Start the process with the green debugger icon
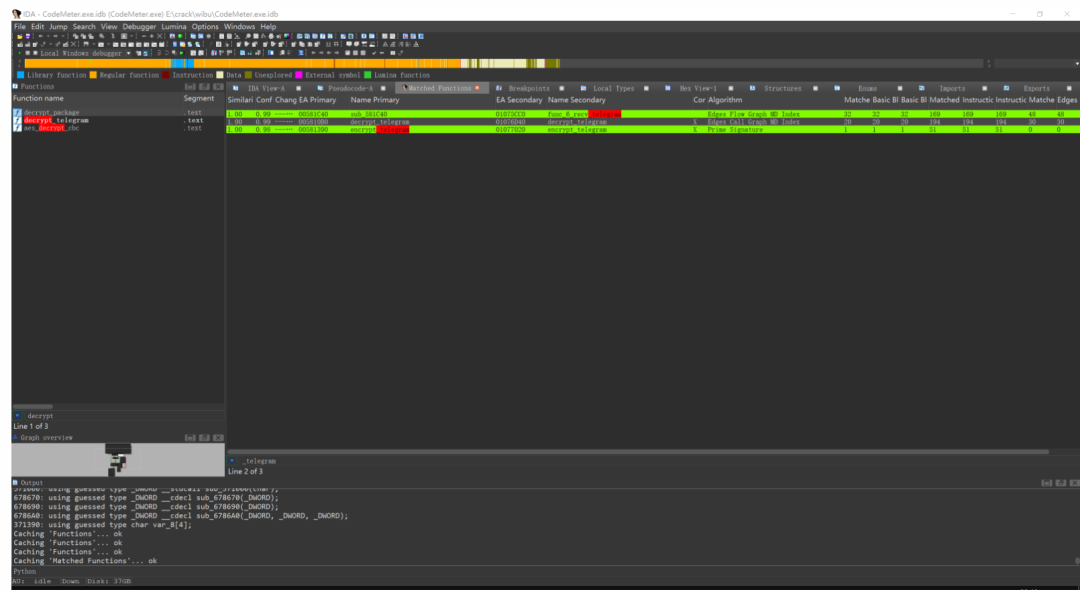The width and height of the screenshot is (1080, 592). click(20, 53)
